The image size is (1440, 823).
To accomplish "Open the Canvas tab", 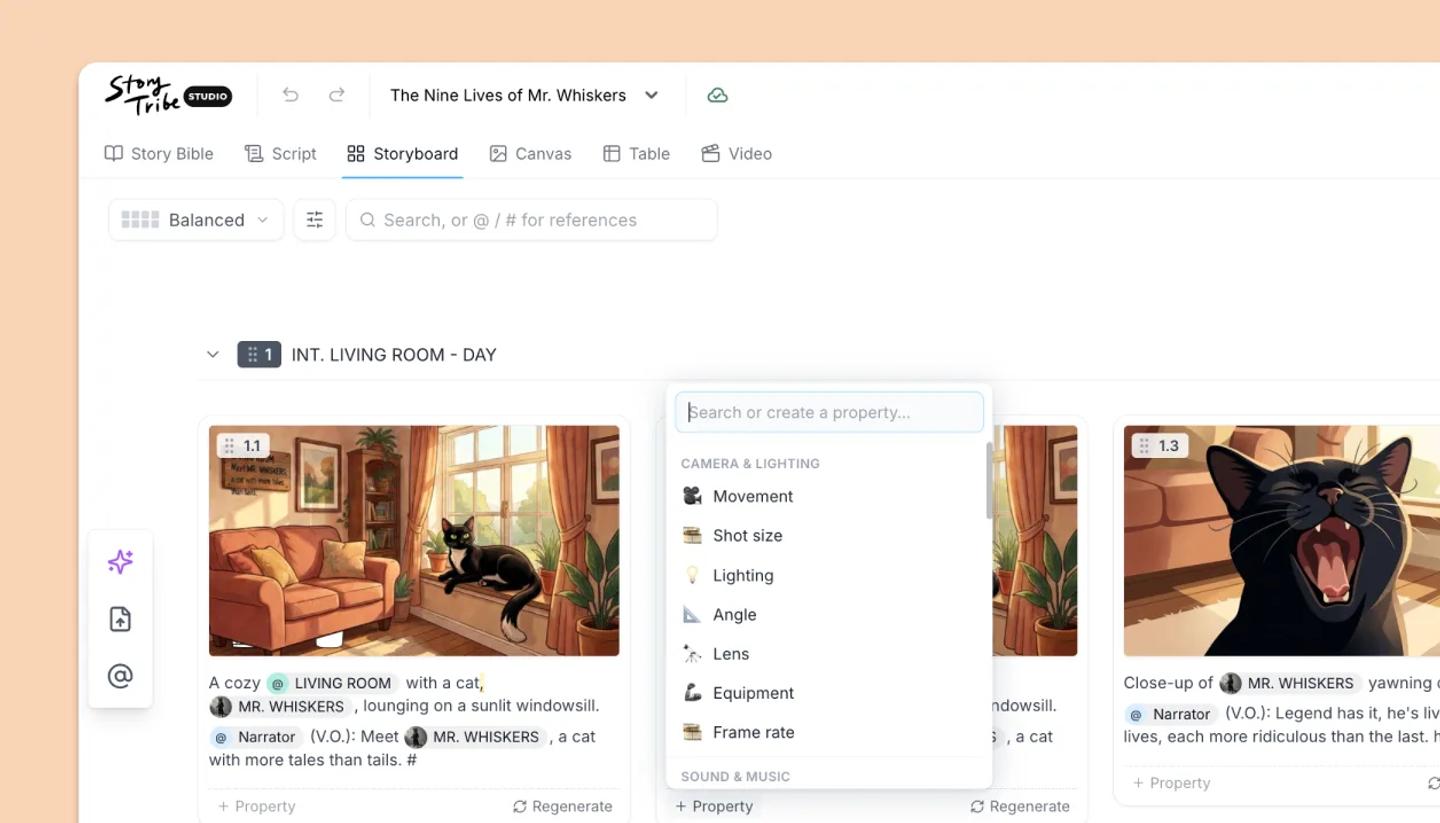I will pyautogui.click(x=530, y=154).
